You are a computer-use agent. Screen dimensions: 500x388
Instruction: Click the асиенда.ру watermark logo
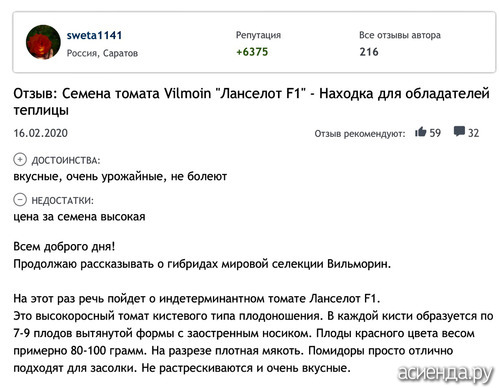(445, 373)
